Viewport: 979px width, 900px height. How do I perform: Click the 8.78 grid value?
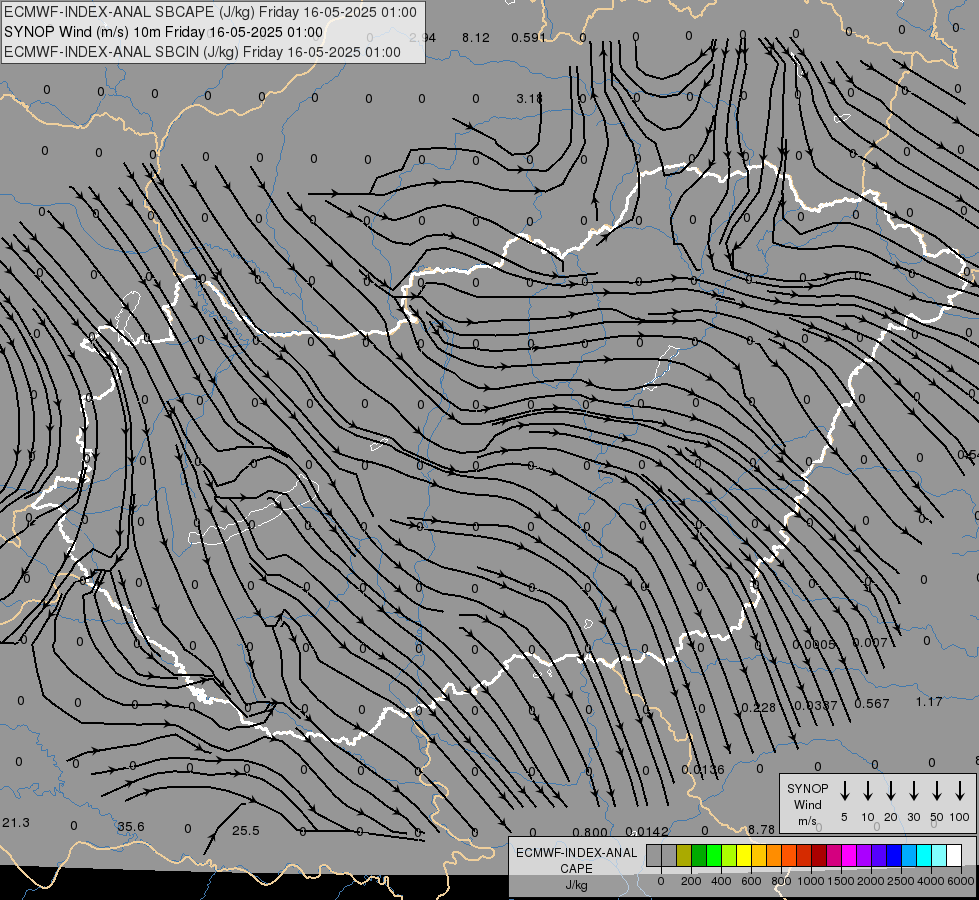click(761, 829)
